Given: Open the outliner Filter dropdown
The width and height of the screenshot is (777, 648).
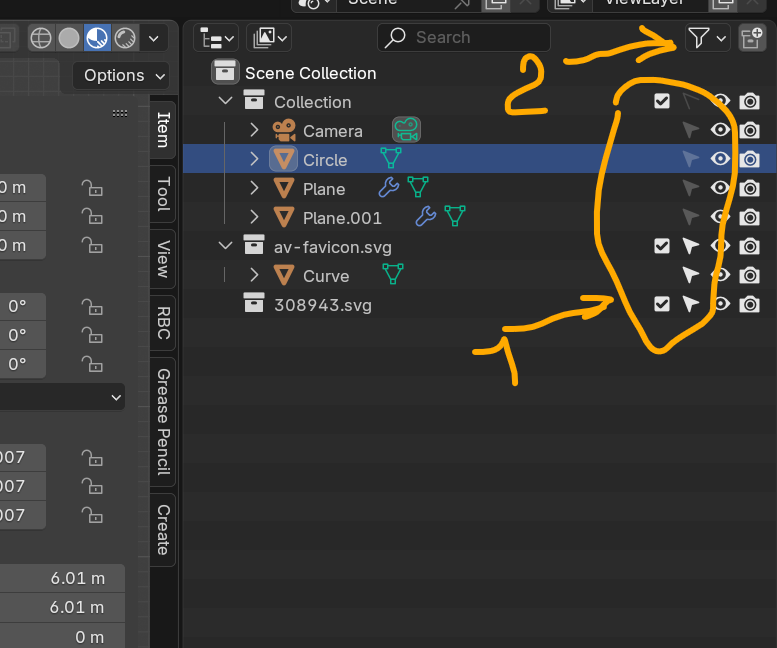Looking at the screenshot, I should click(707, 38).
